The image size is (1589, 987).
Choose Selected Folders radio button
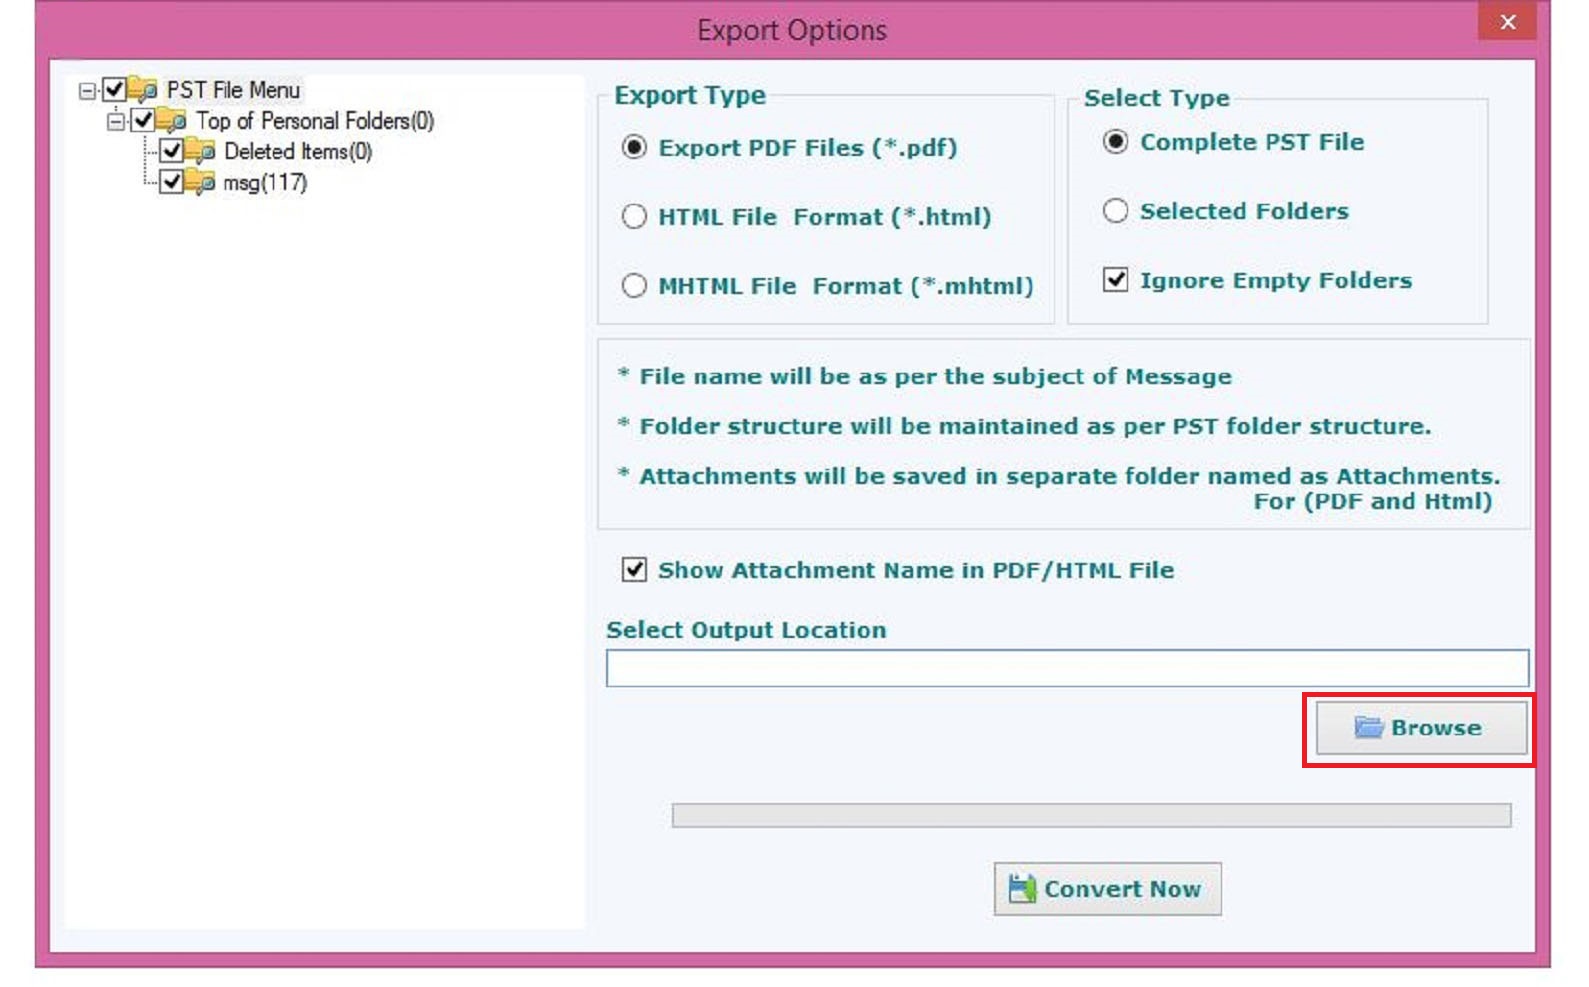coord(1115,210)
